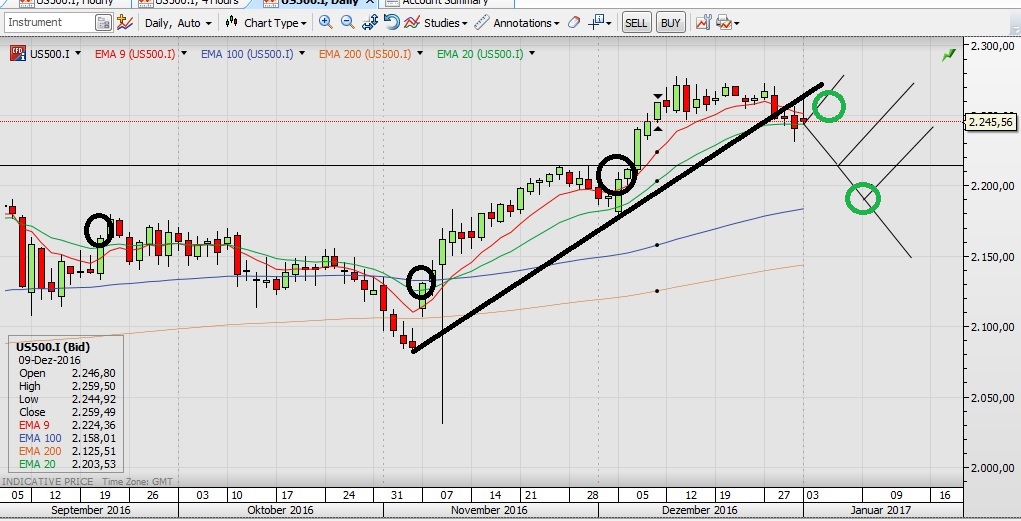This screenshot has height=521, width=1021.
Task: Expand the EMA 100 (US500.I) legend dropdown
Action: 301,53
